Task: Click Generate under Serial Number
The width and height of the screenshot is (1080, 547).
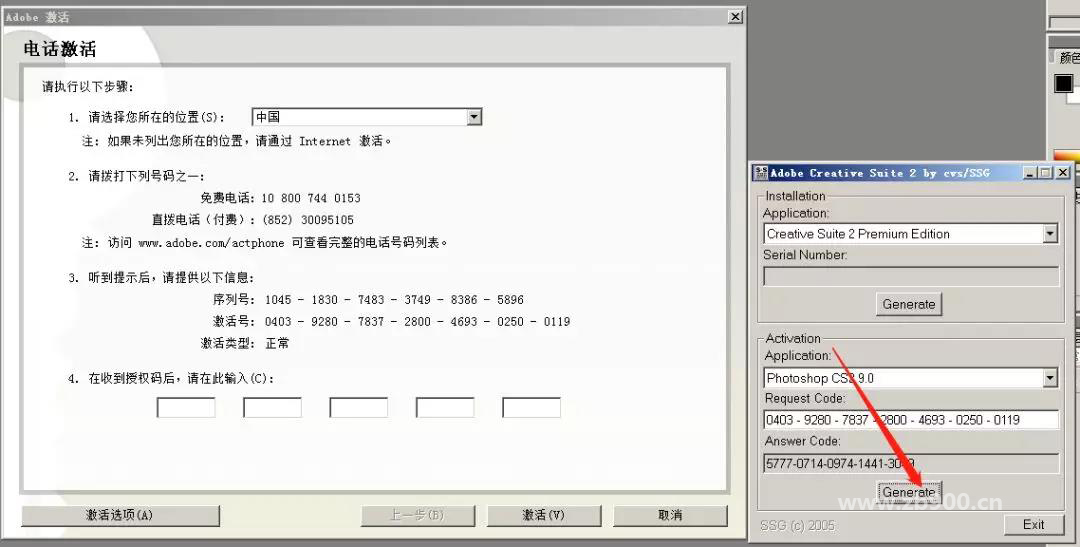Action: tap(908, 304)
